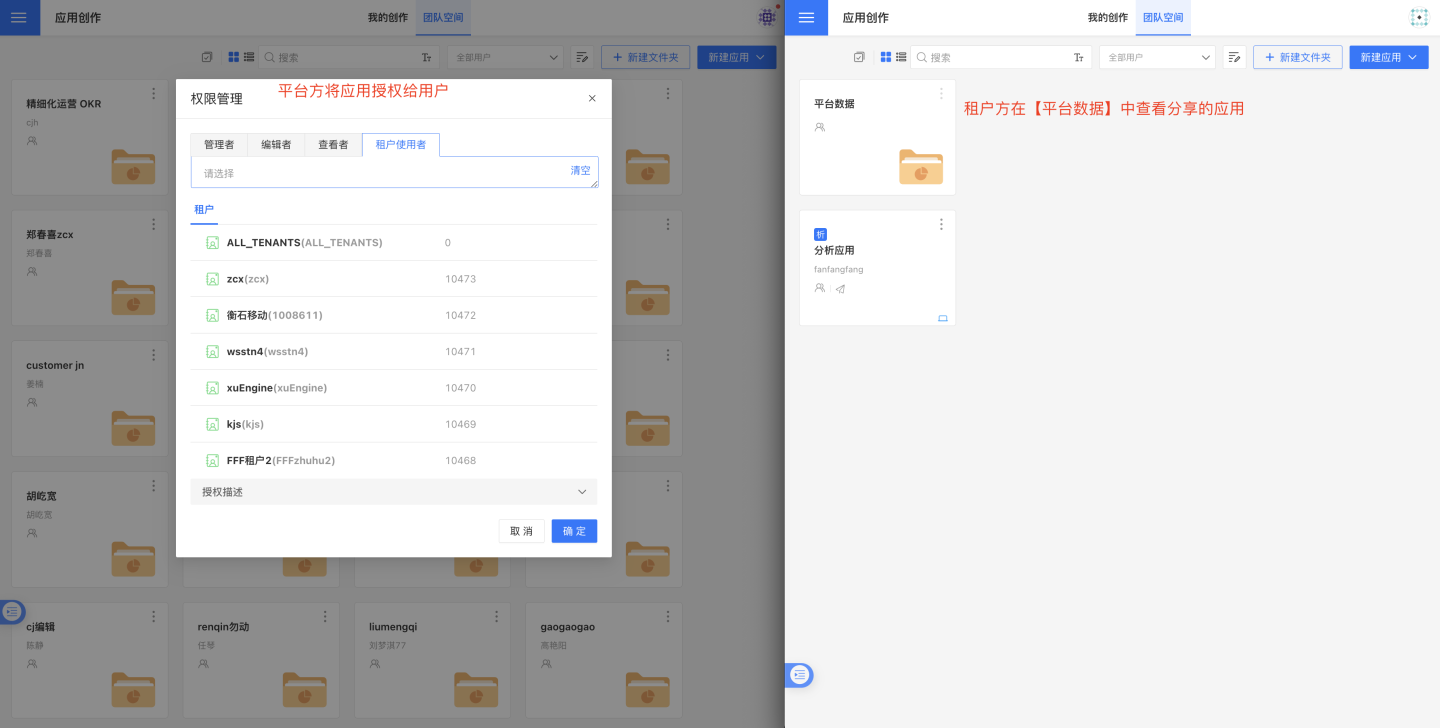Click the text-case icon in the right window's search box
Screen dimensions: 1440x728
(x=1079, y=58)
